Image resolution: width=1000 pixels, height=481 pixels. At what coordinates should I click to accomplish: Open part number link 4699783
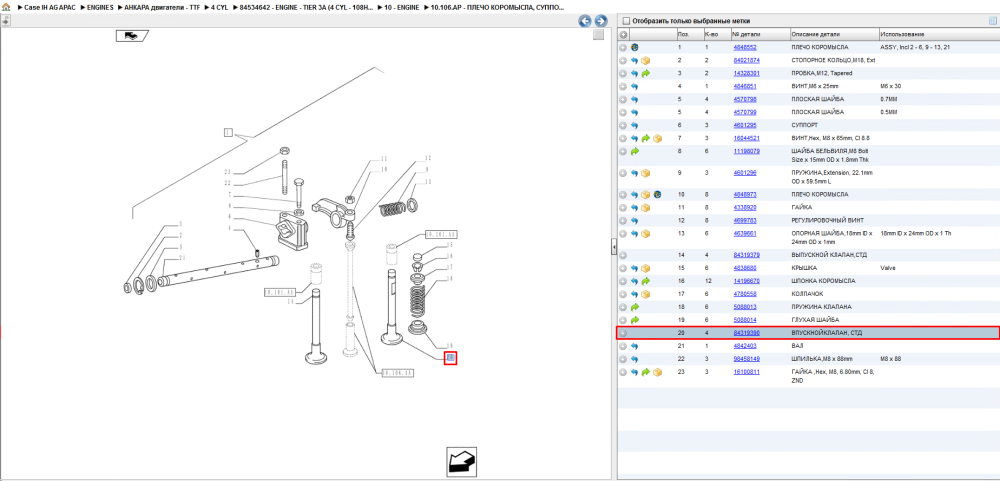point(744,220)
